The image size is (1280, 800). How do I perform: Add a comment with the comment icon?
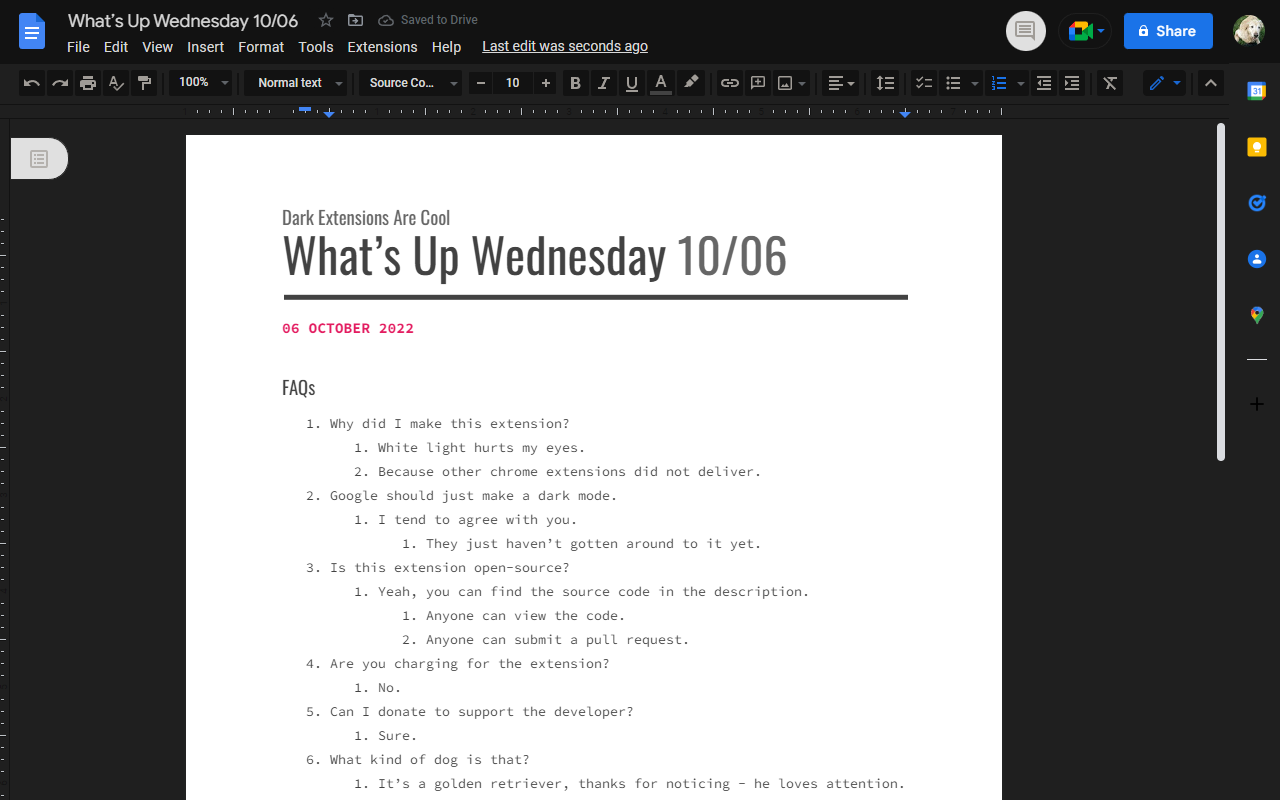pos(757,83)
